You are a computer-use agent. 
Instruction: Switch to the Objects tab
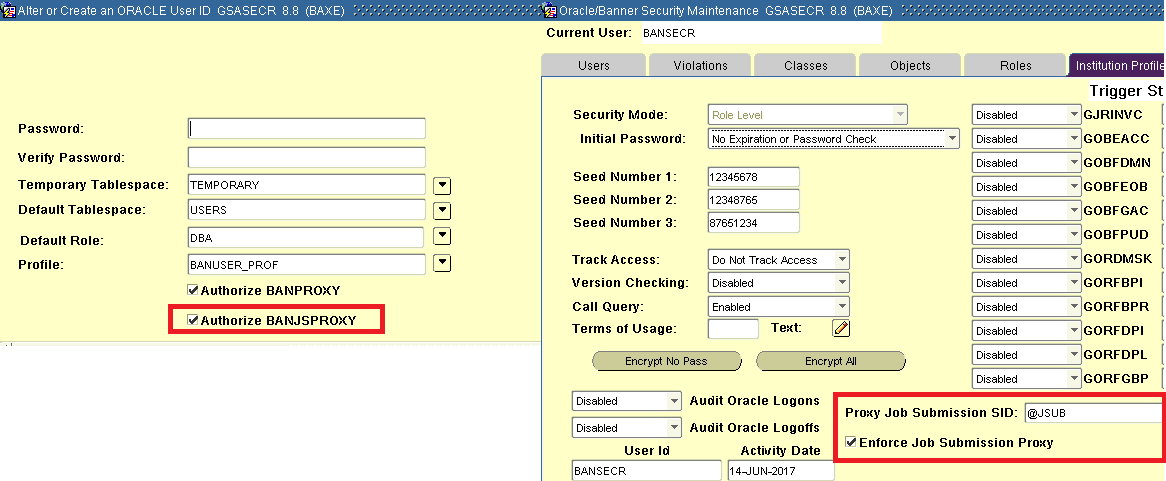[910, 65]
